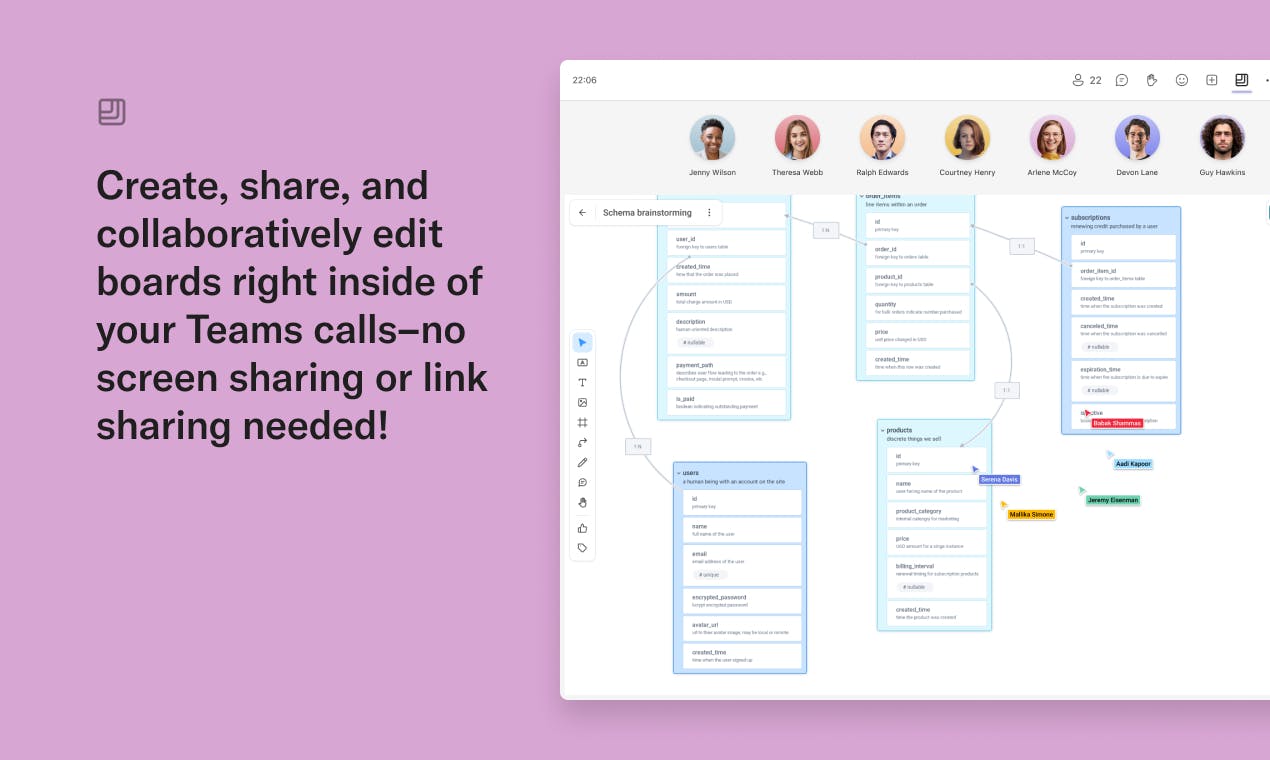Screen dimensions: 1270x760
Task: Open the meeting chat icon
Action: click(1122, 80)
